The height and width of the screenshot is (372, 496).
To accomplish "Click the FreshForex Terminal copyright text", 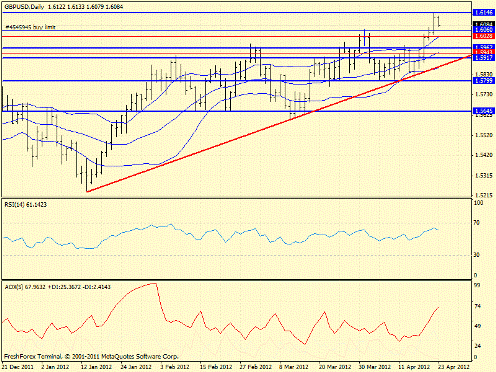I will tap(91, 356).
